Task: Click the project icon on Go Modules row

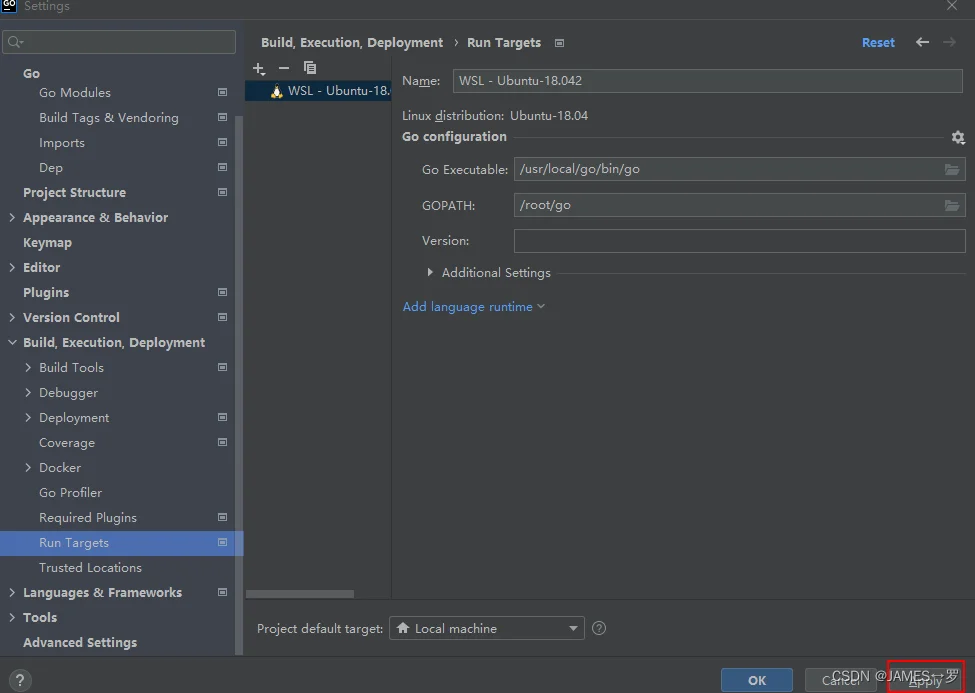Action: (222, 92)
